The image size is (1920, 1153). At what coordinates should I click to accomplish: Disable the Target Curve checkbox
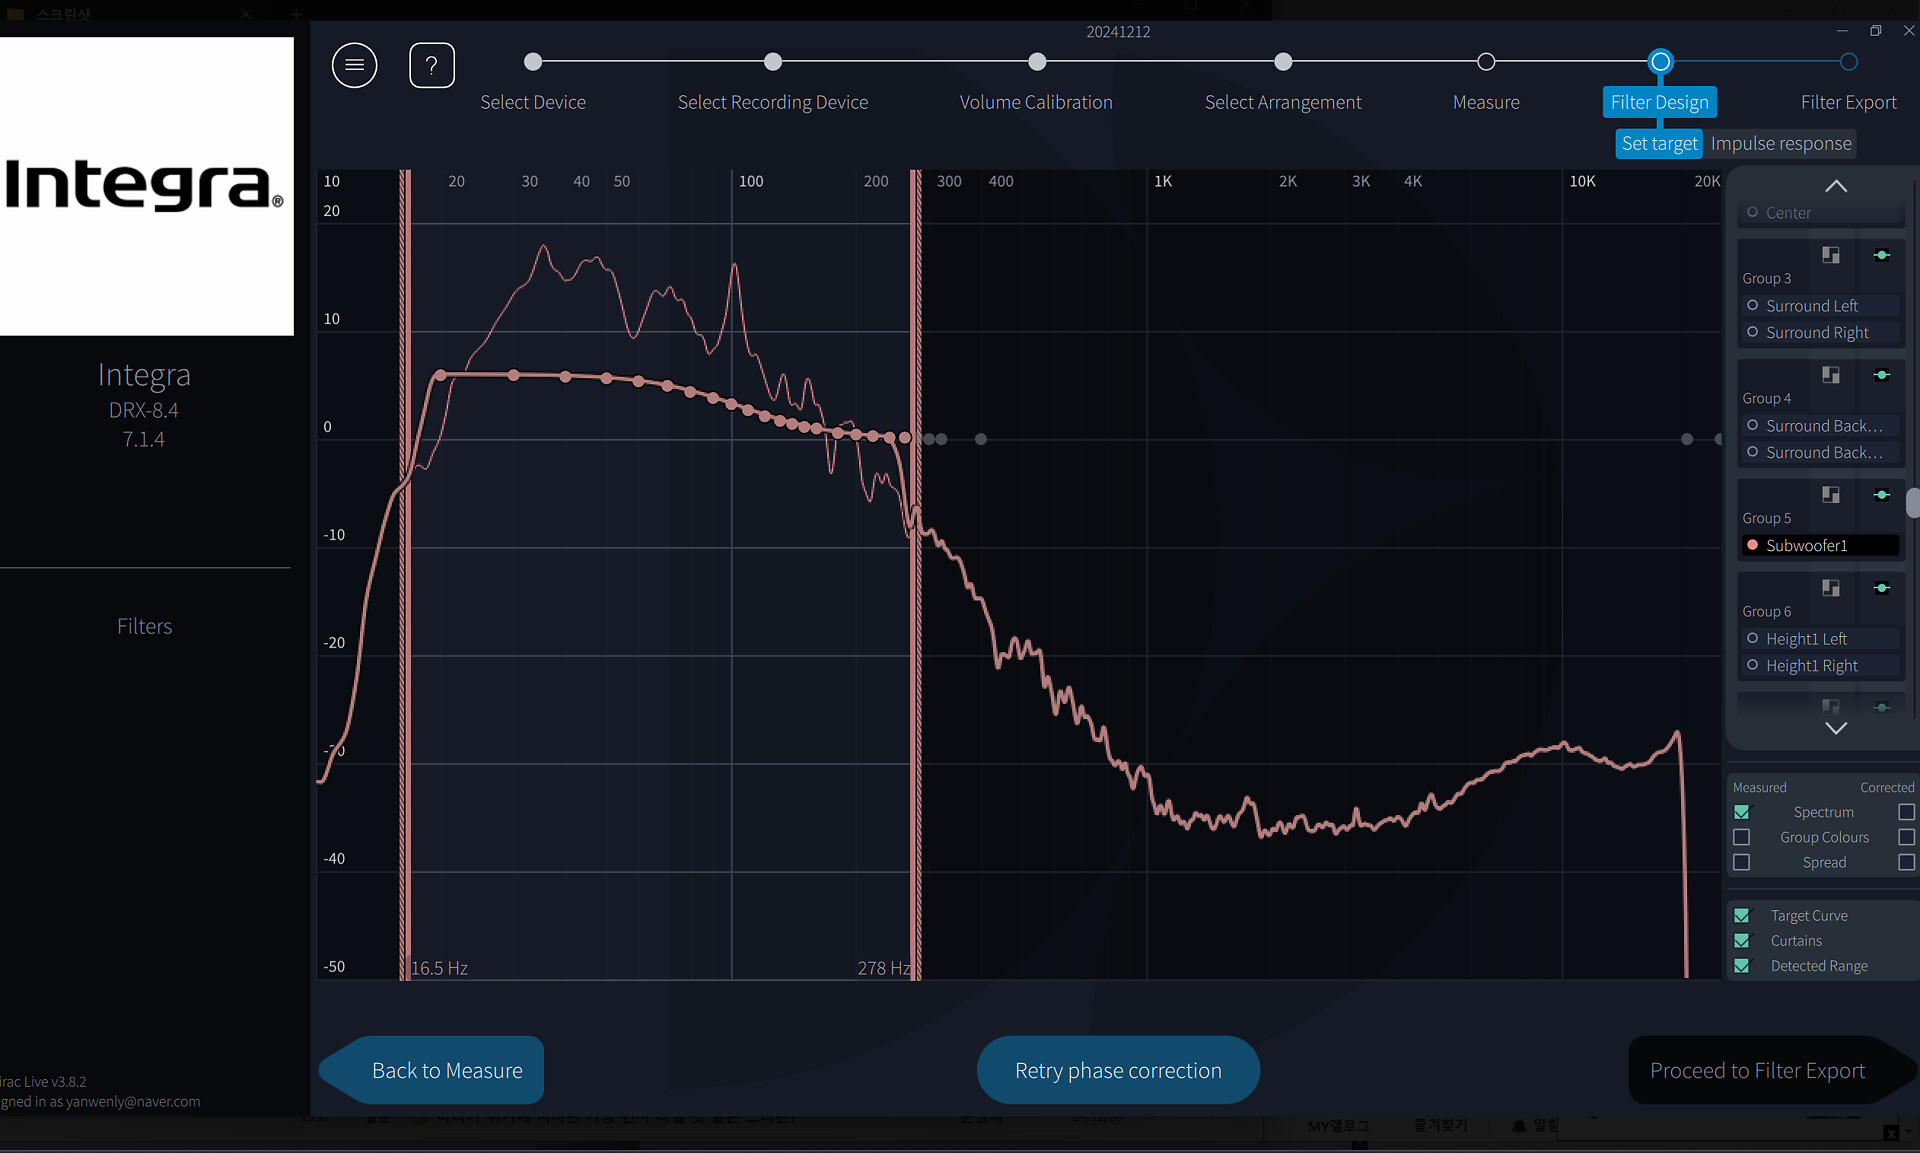[x=1742, y=915]
